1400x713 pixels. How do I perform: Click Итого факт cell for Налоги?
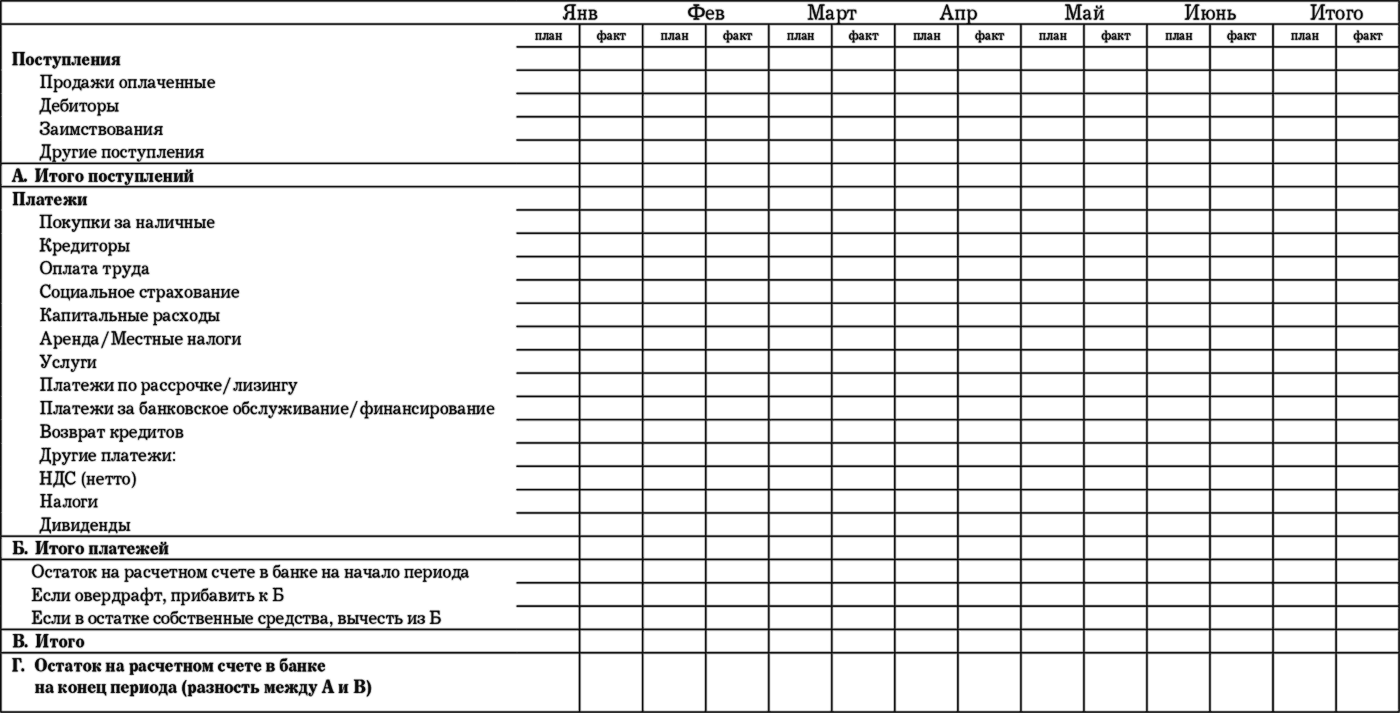tap(1367, 501)
